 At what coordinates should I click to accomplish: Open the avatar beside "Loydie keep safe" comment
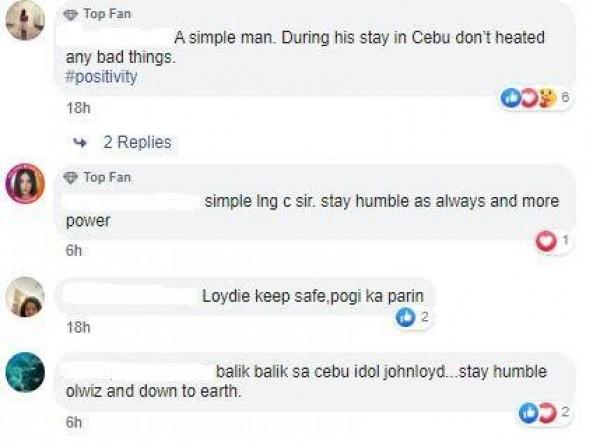coord(26,296)
